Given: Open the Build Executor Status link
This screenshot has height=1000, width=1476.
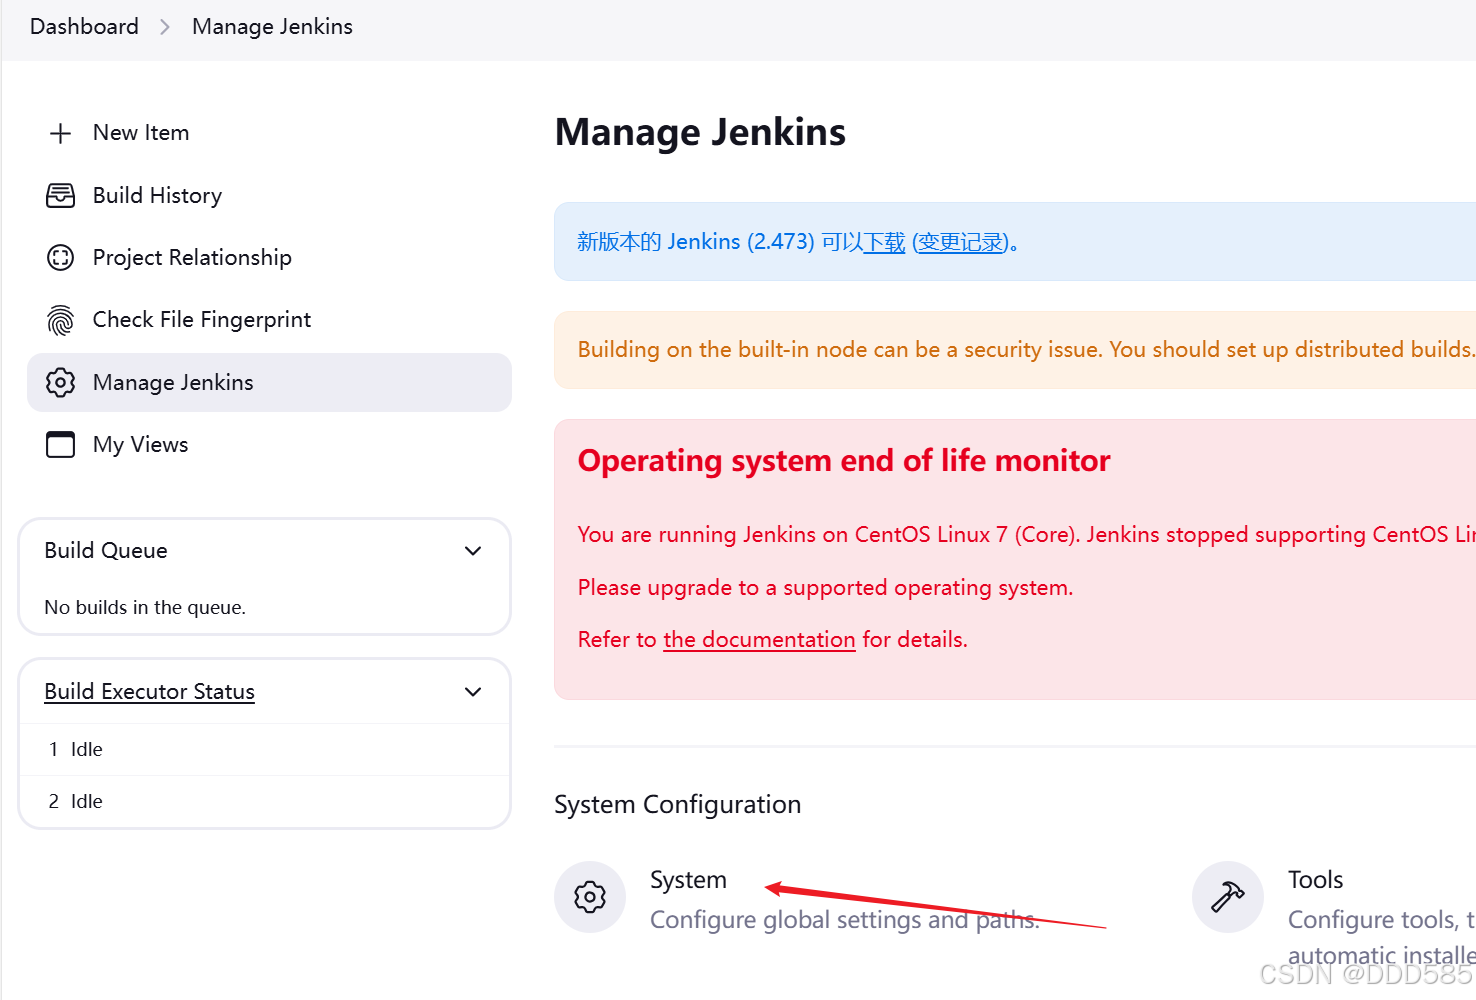Looking at the screenshot, I should [149, 692].
